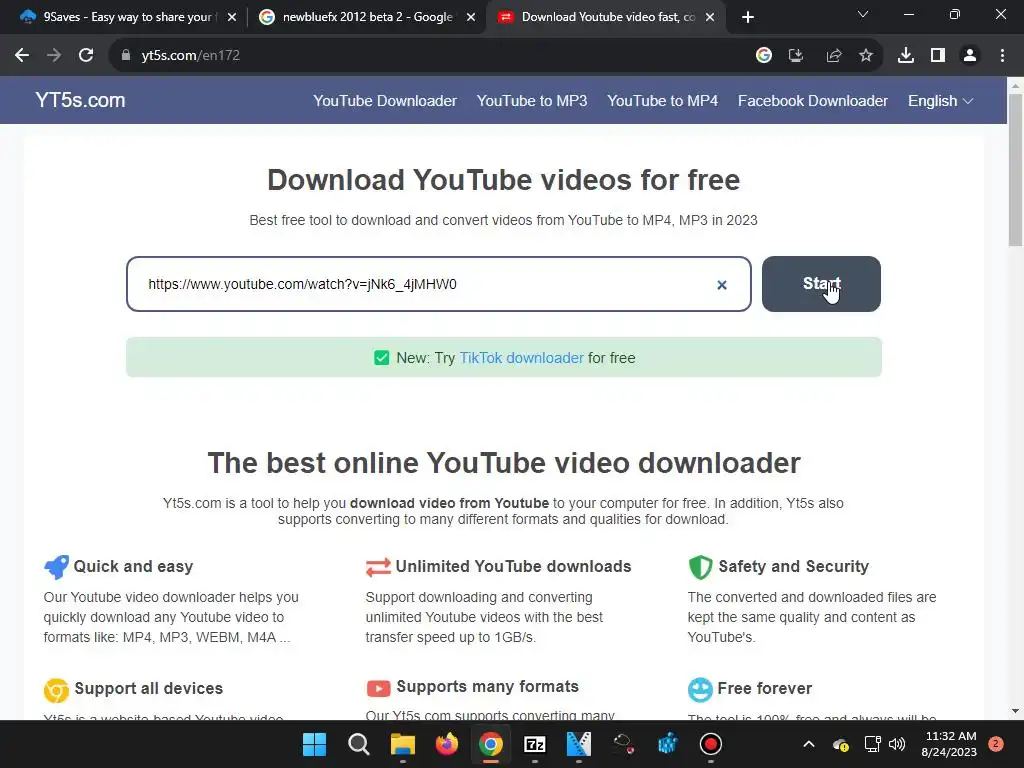Image resolution: width=1024 pixels, height=768 pixels.
Task: Click the Start button
Action: 821,284
